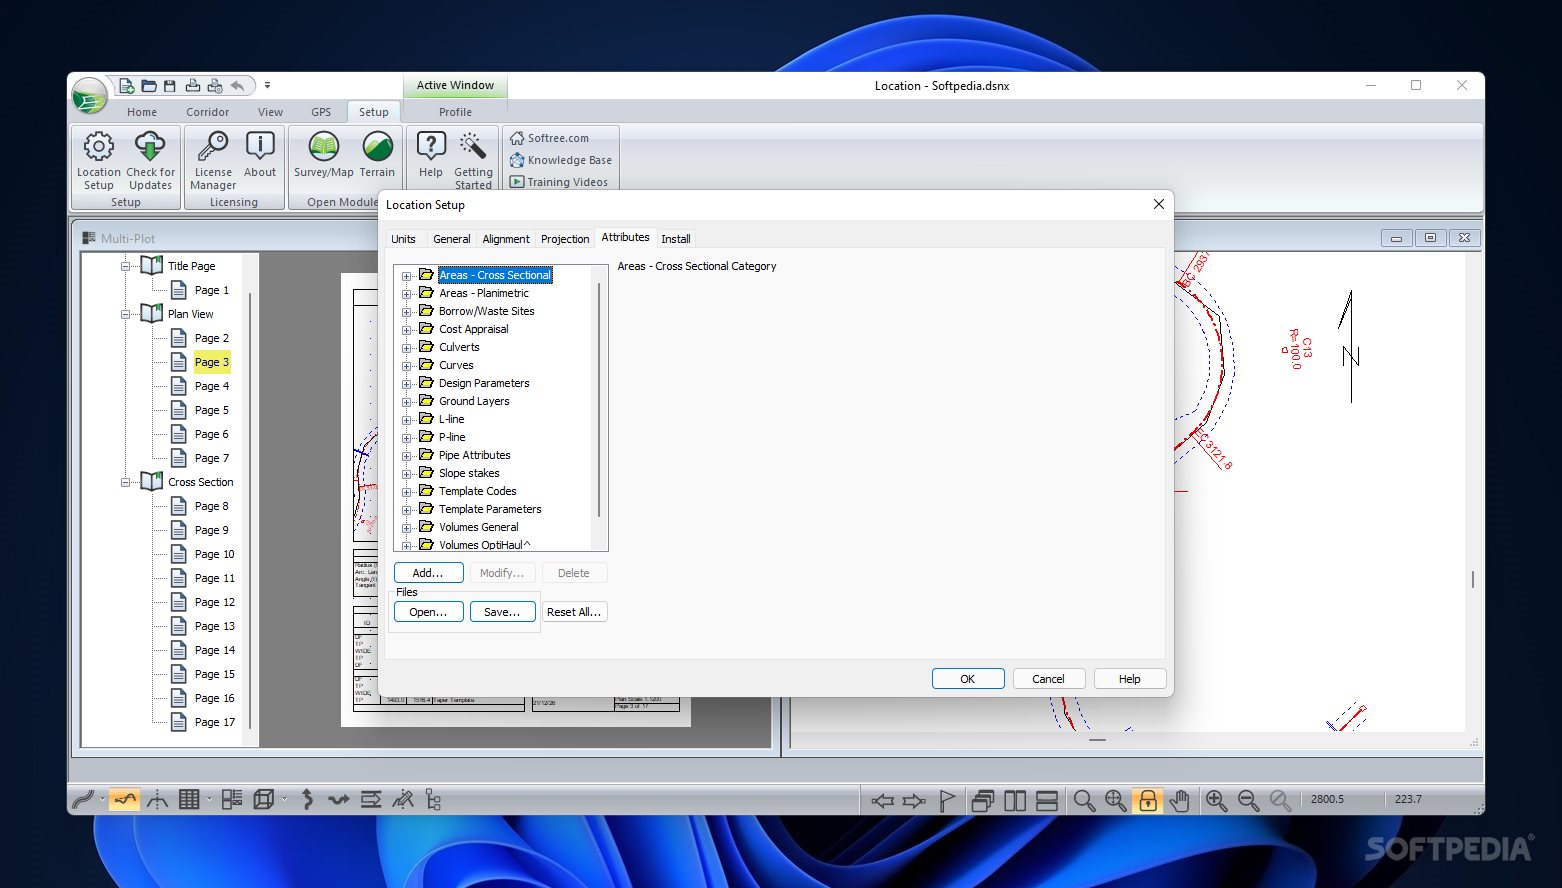1562x888 pixels.
Task: Click the next station right arrow icon
Action: [x=914, y=800]
